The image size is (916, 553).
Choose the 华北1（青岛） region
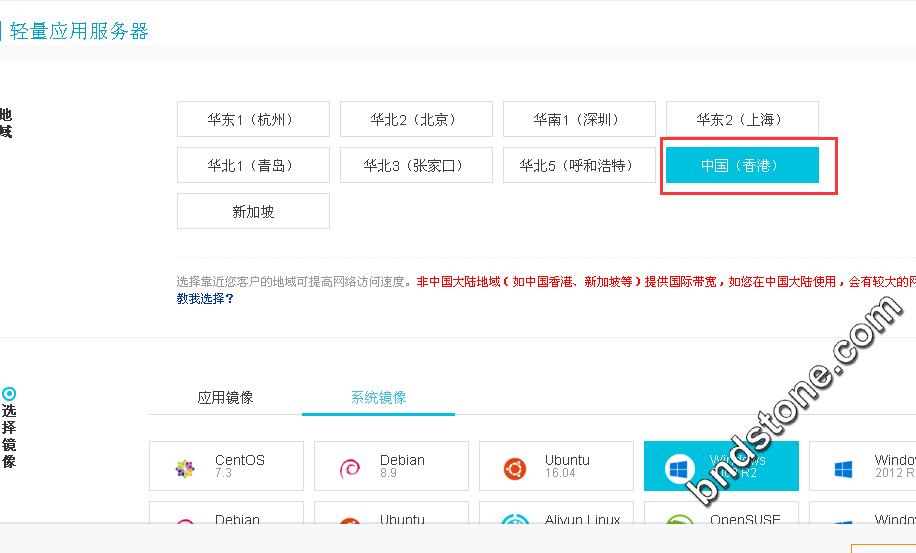click(x=253, y=165)
